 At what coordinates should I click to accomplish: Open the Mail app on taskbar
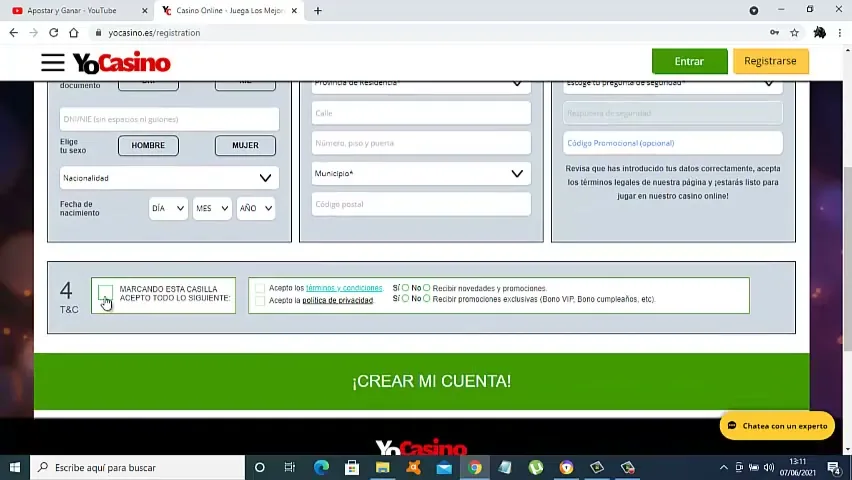[x=444, y=467]
